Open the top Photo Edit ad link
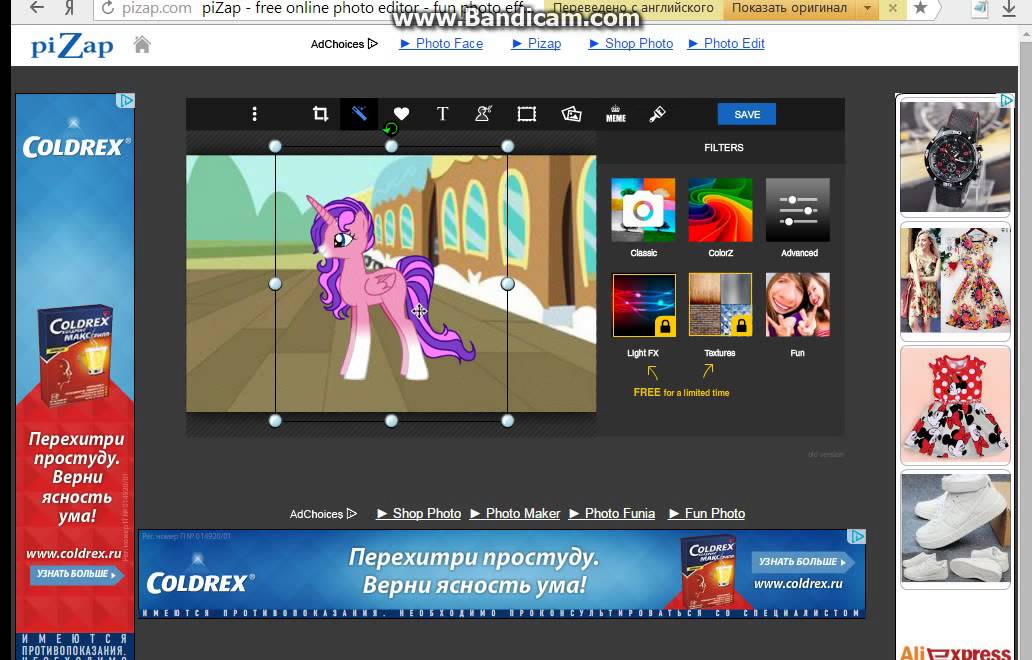This screenshot has height=660, width=1032. click(727, 43)
